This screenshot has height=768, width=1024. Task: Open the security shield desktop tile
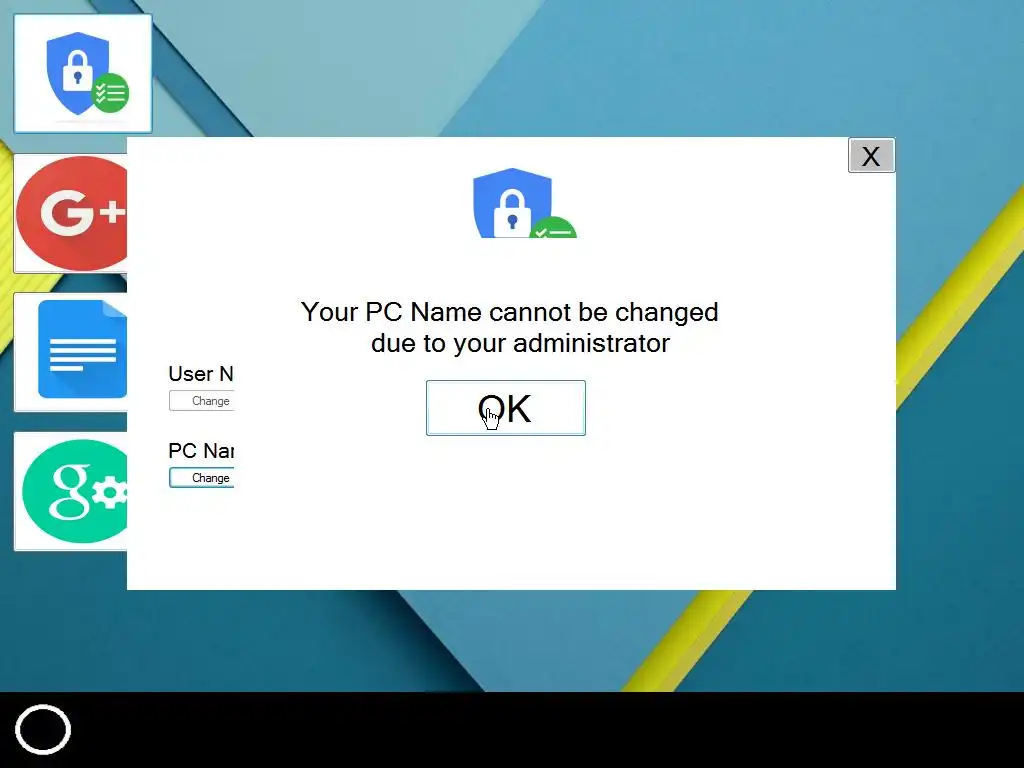click(83, 73)
